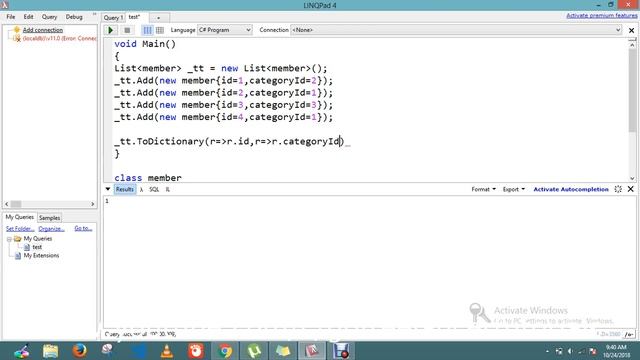Open the Connection dropdown showing None

pyautogui.click(x=456, y=30)
